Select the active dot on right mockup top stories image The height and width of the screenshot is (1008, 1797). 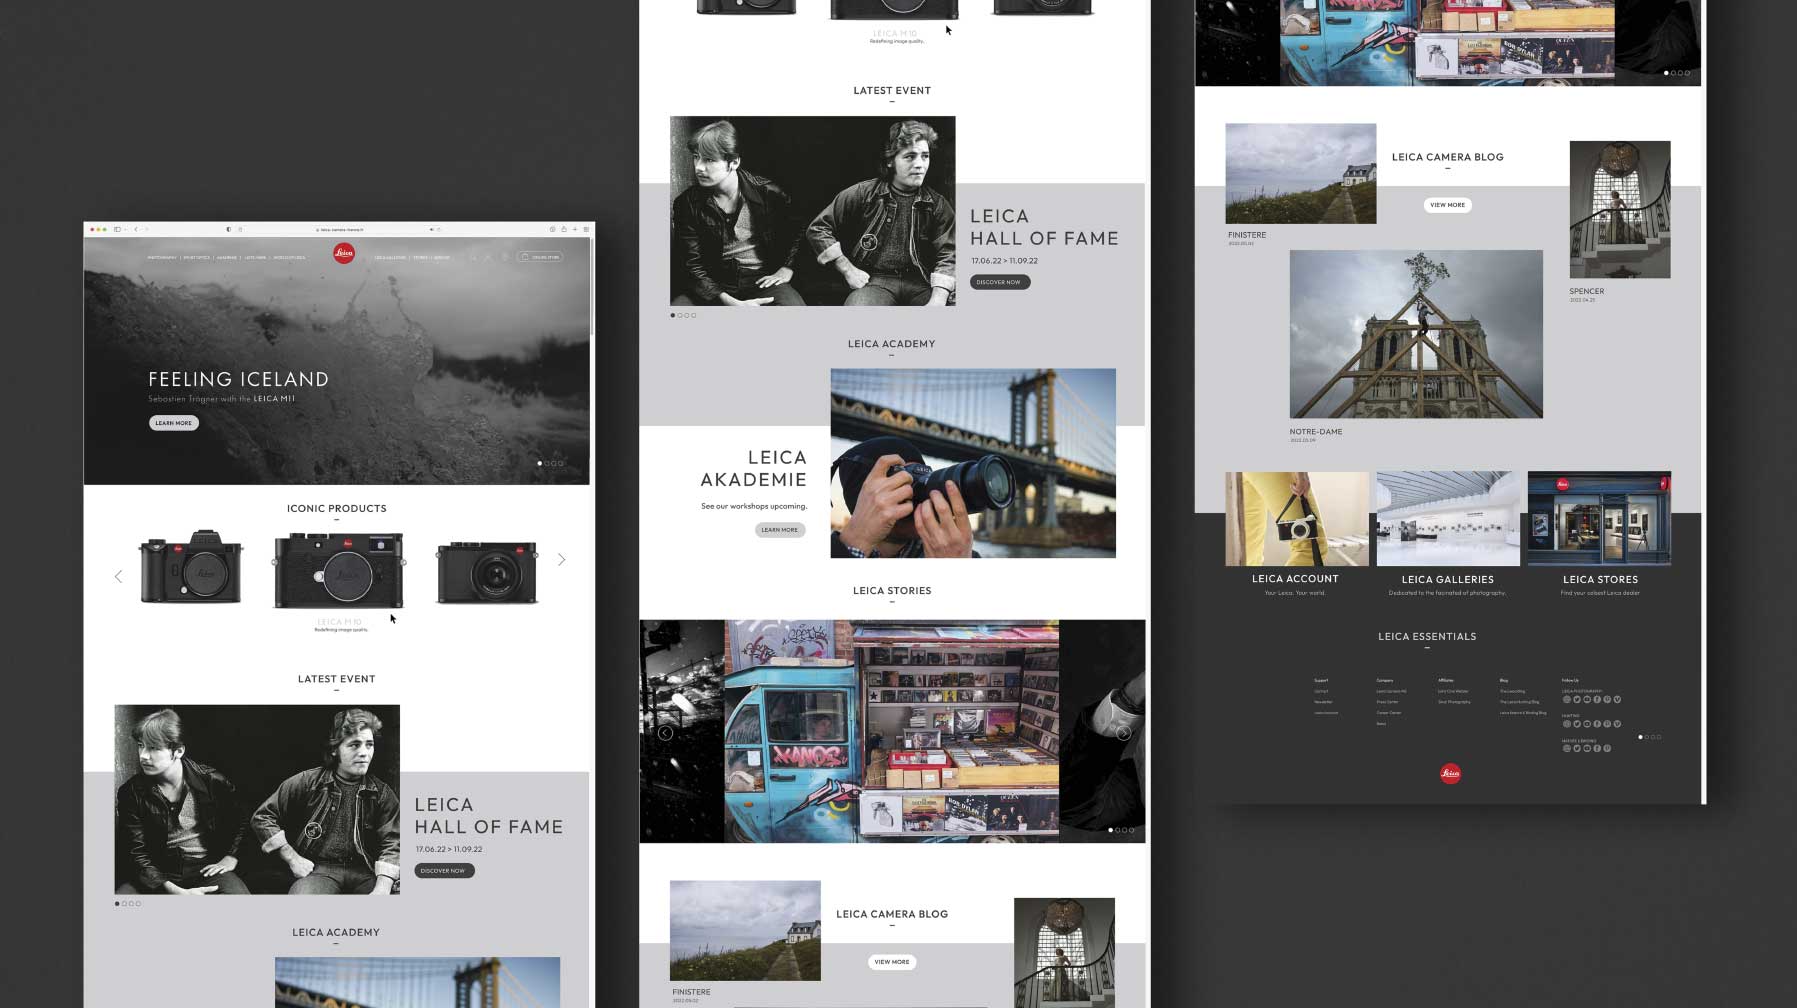click(x=1666, y=73)
